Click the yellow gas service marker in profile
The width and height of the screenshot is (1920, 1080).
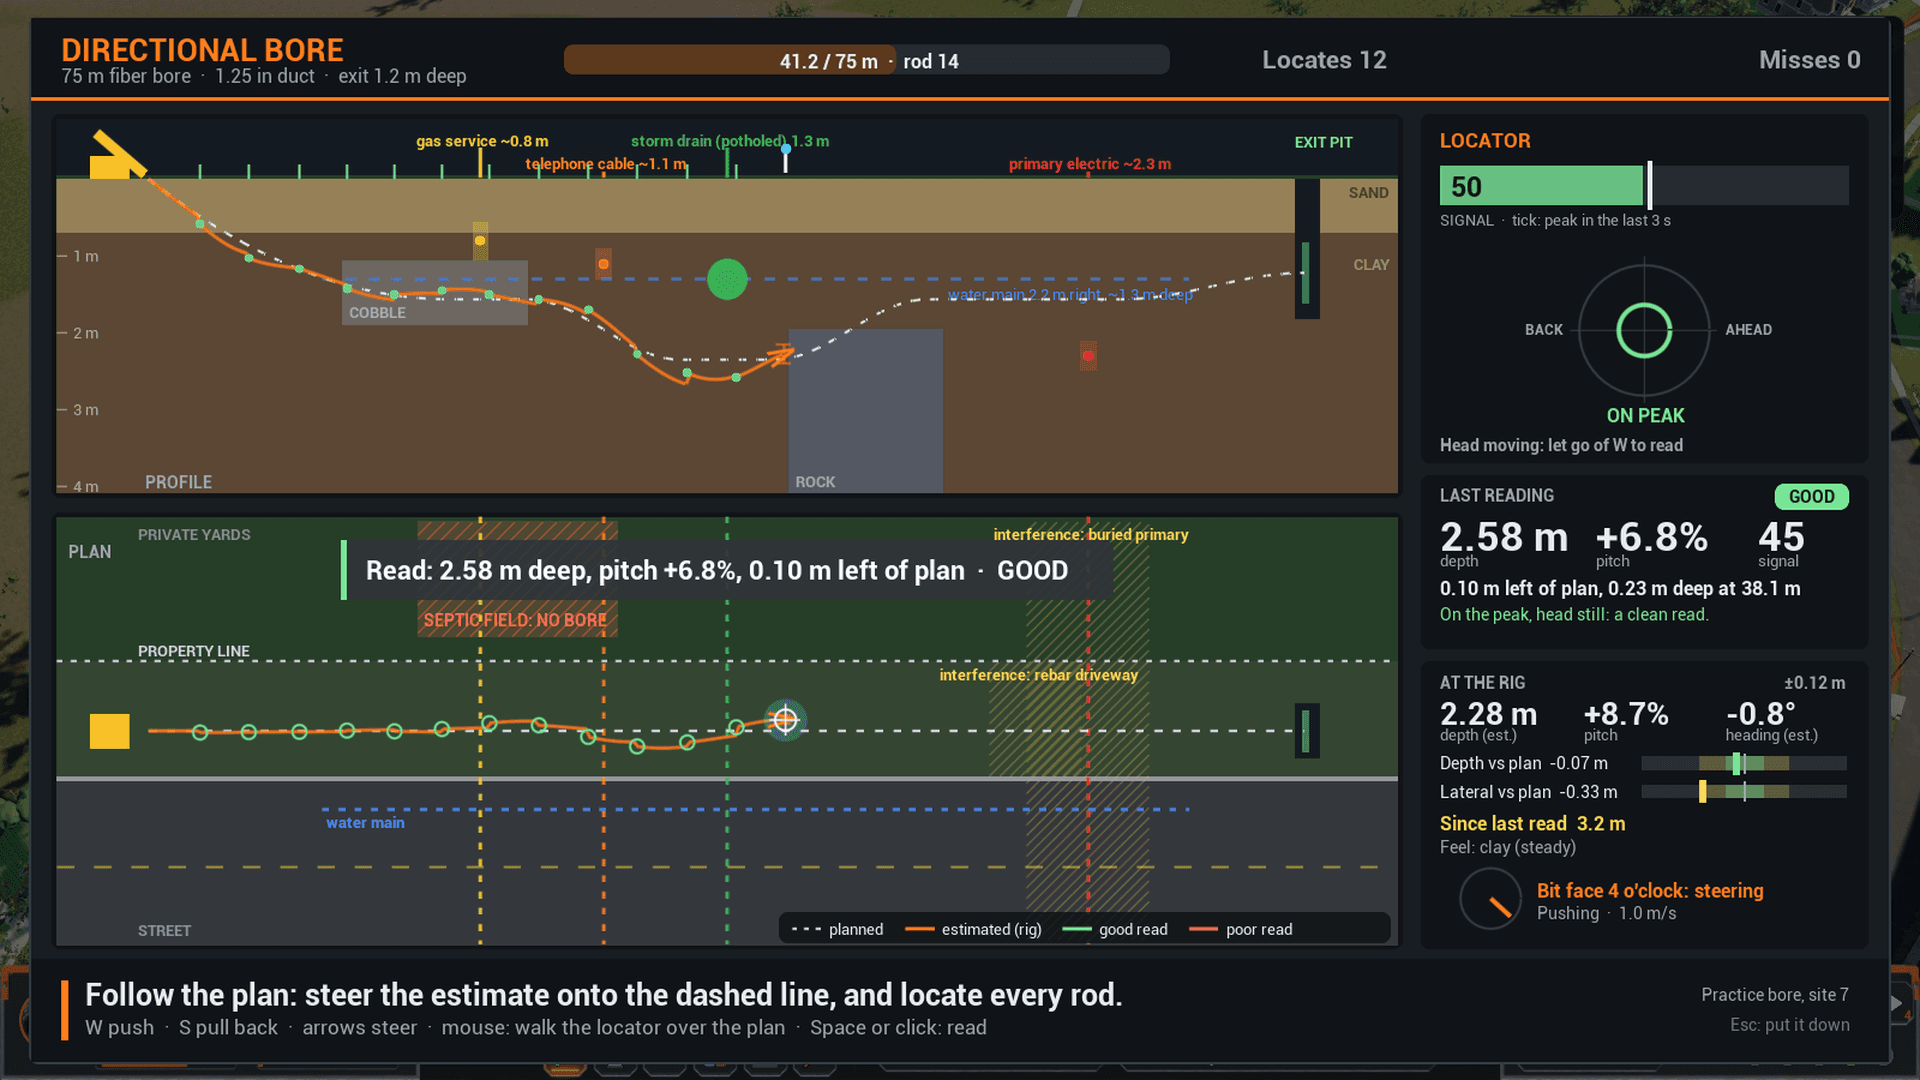click(x=480, y=240)
